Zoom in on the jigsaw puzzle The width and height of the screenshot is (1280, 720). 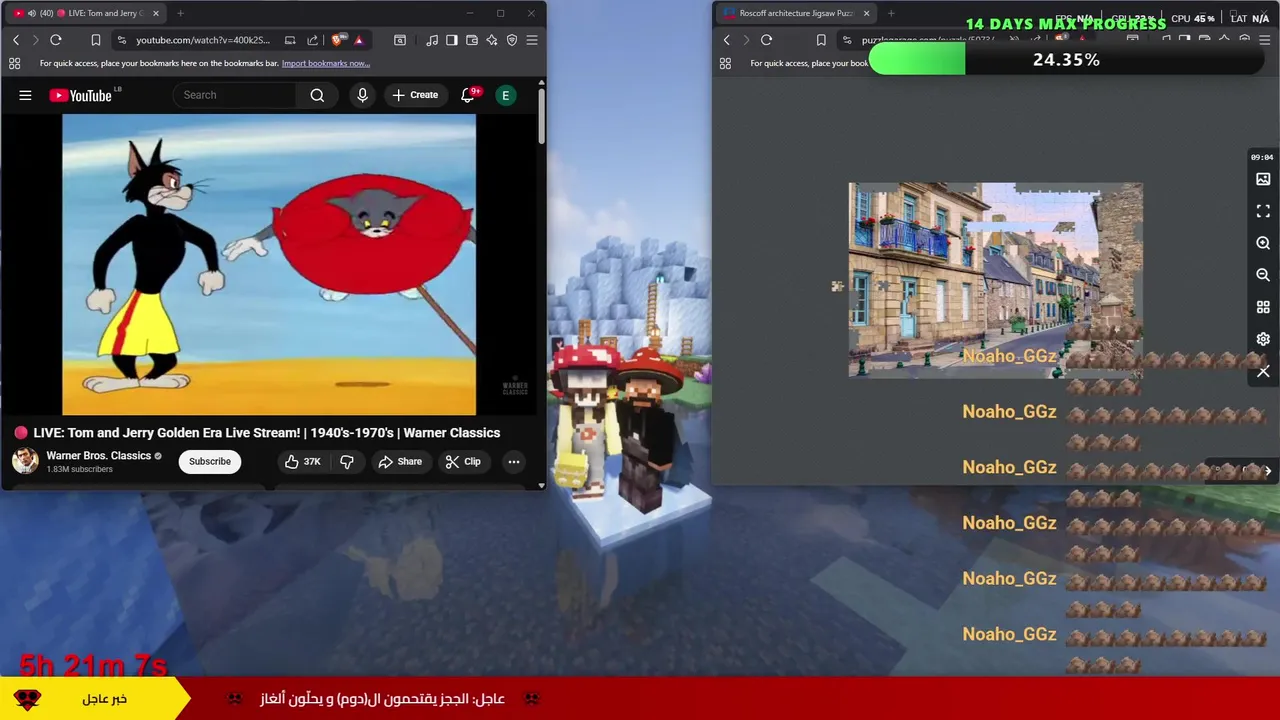point(1263,243)
